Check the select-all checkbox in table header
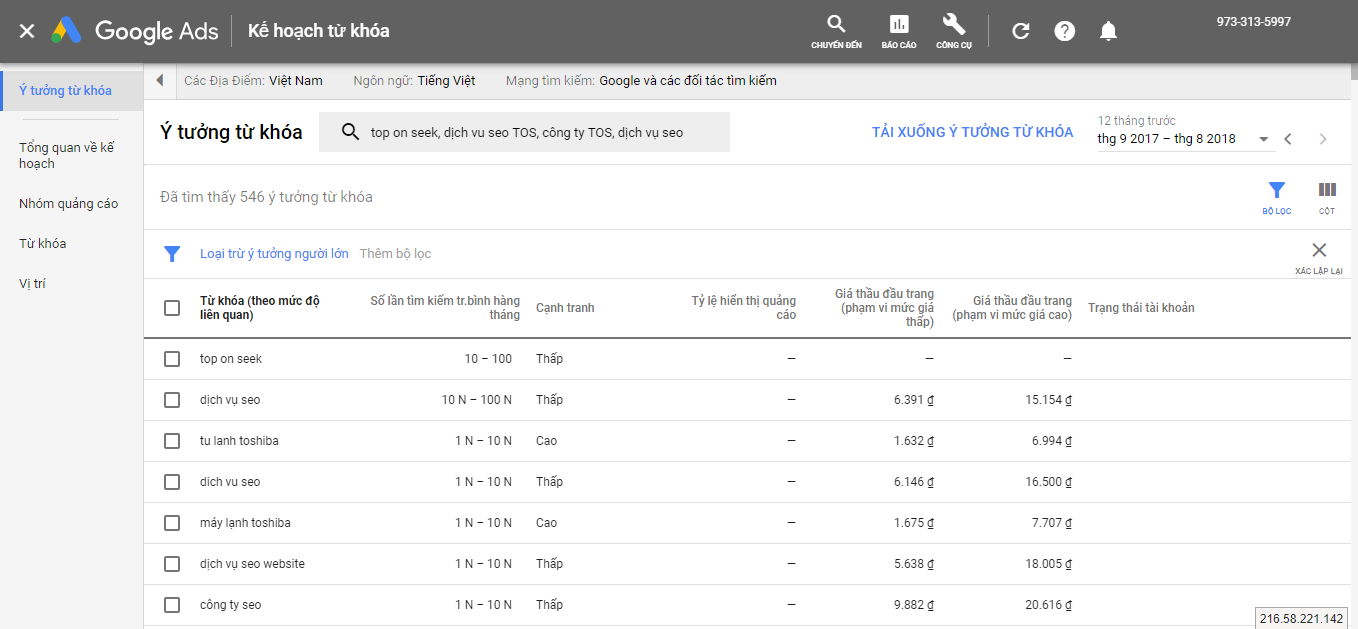The height and width of the screenshot is (629, 1358). coord(172,308)
